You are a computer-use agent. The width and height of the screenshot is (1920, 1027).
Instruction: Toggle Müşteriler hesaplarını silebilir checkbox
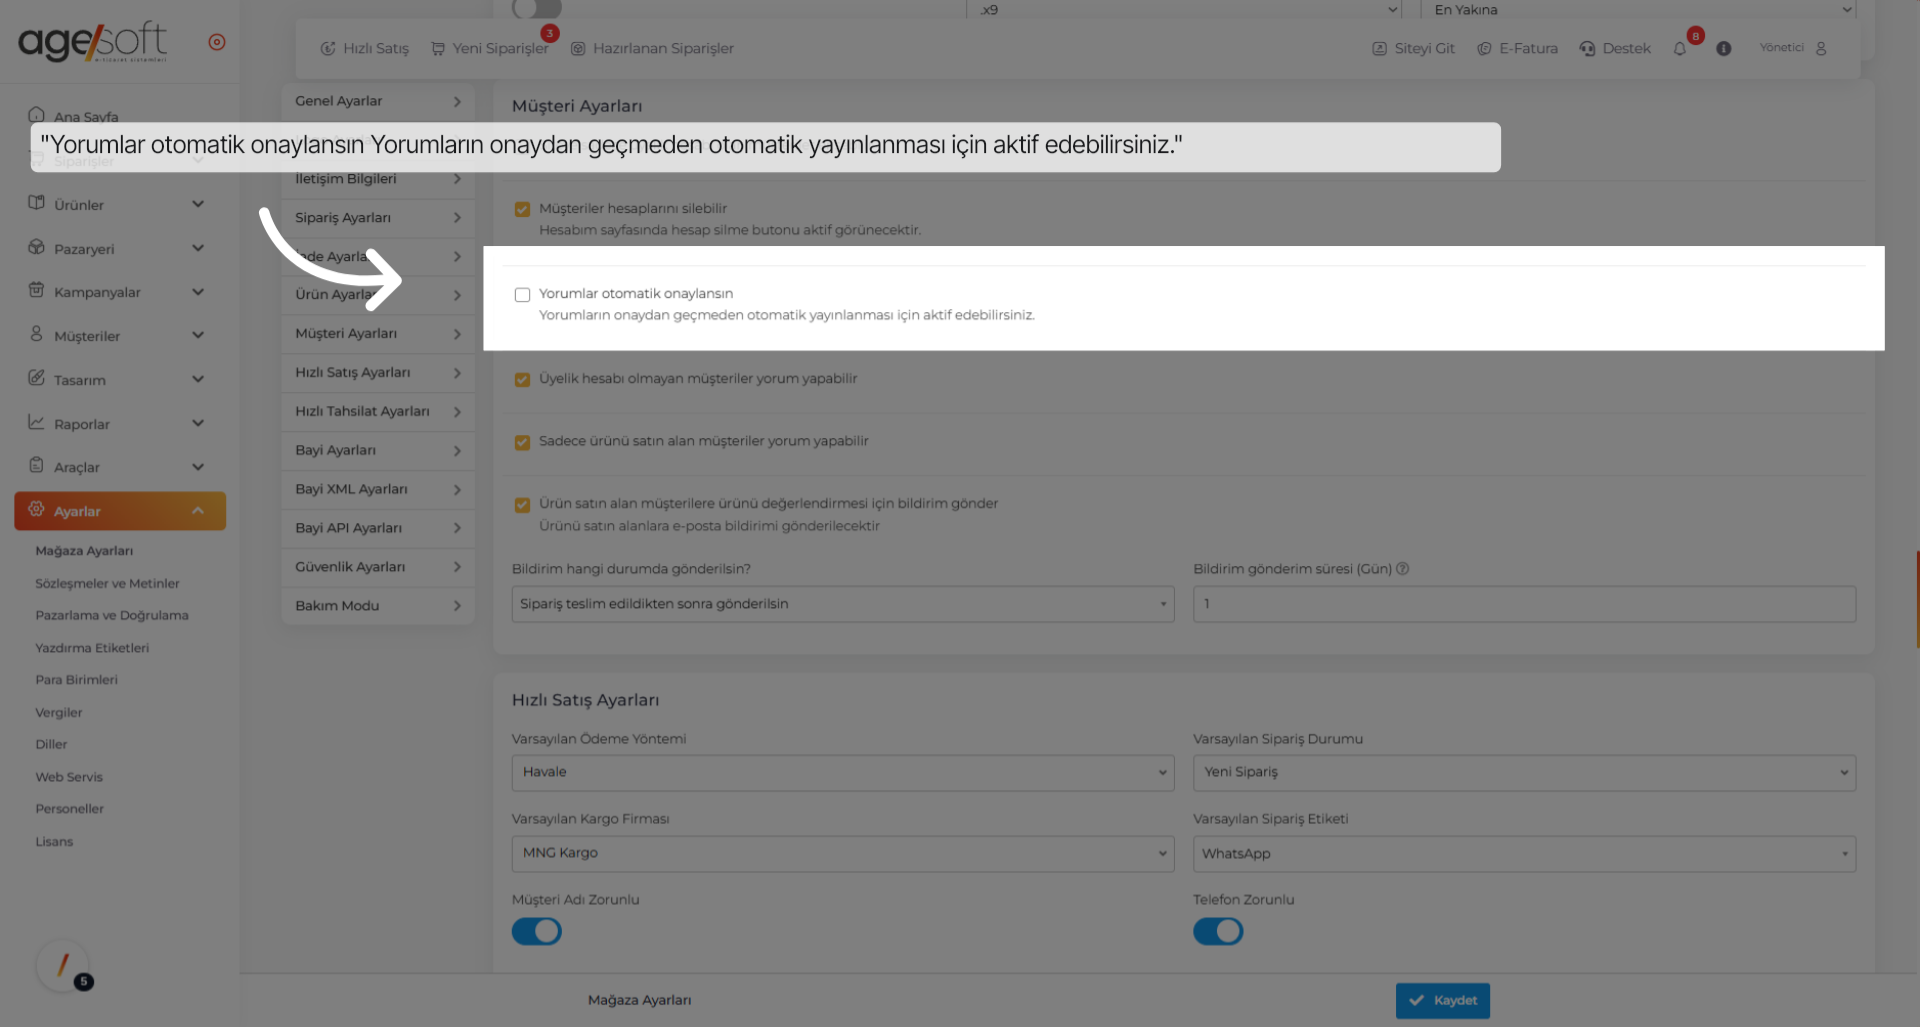pyautogui.click(x=522, y=209)
